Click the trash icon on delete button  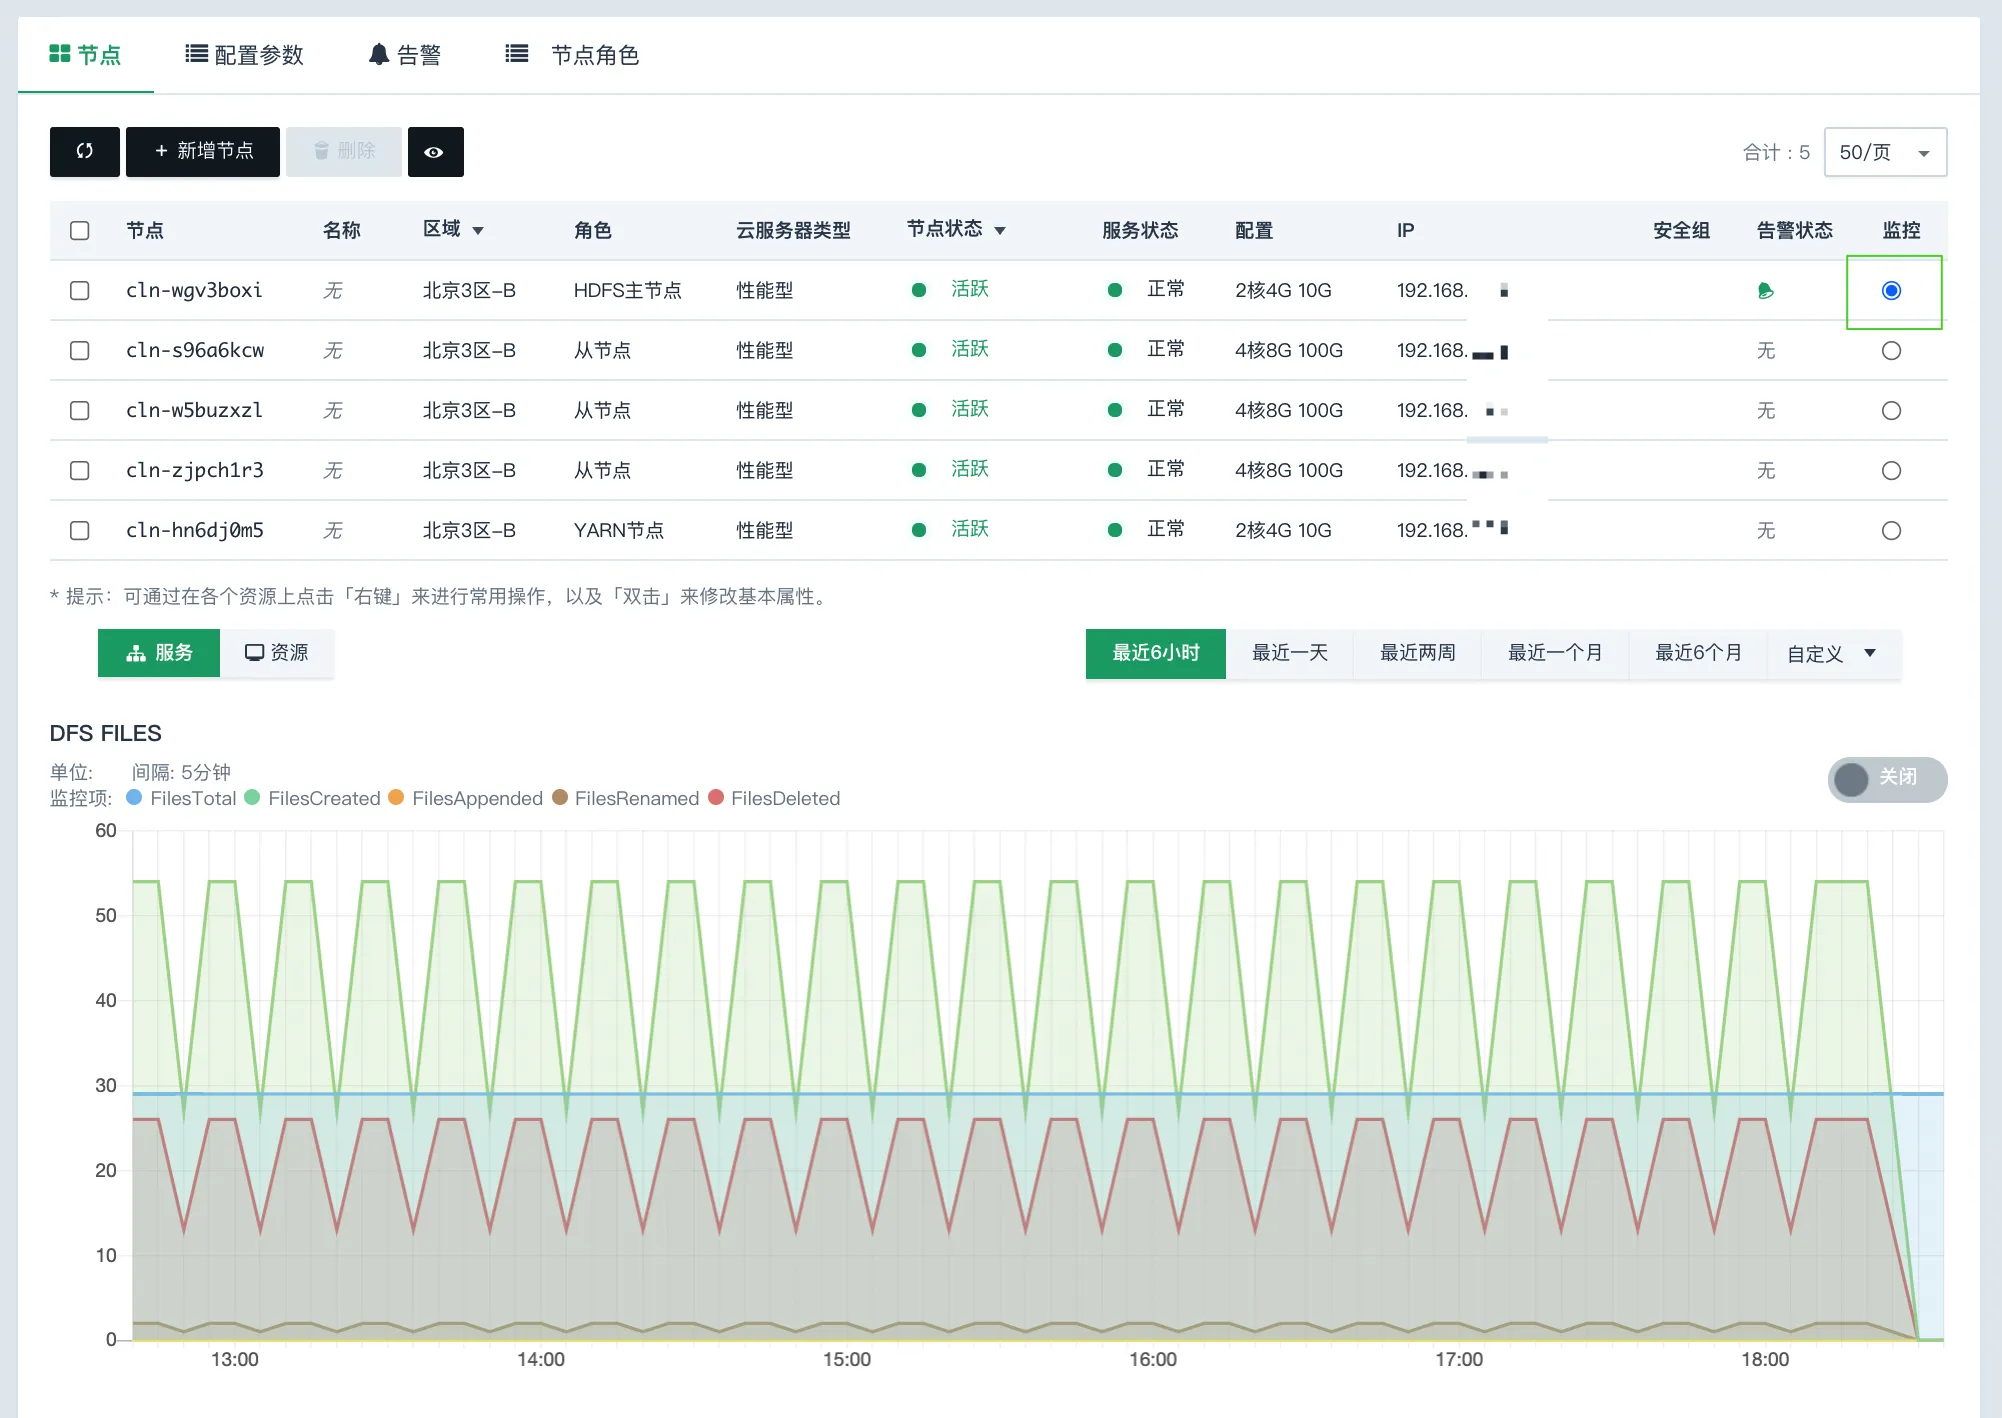click(x=322, y=151)
